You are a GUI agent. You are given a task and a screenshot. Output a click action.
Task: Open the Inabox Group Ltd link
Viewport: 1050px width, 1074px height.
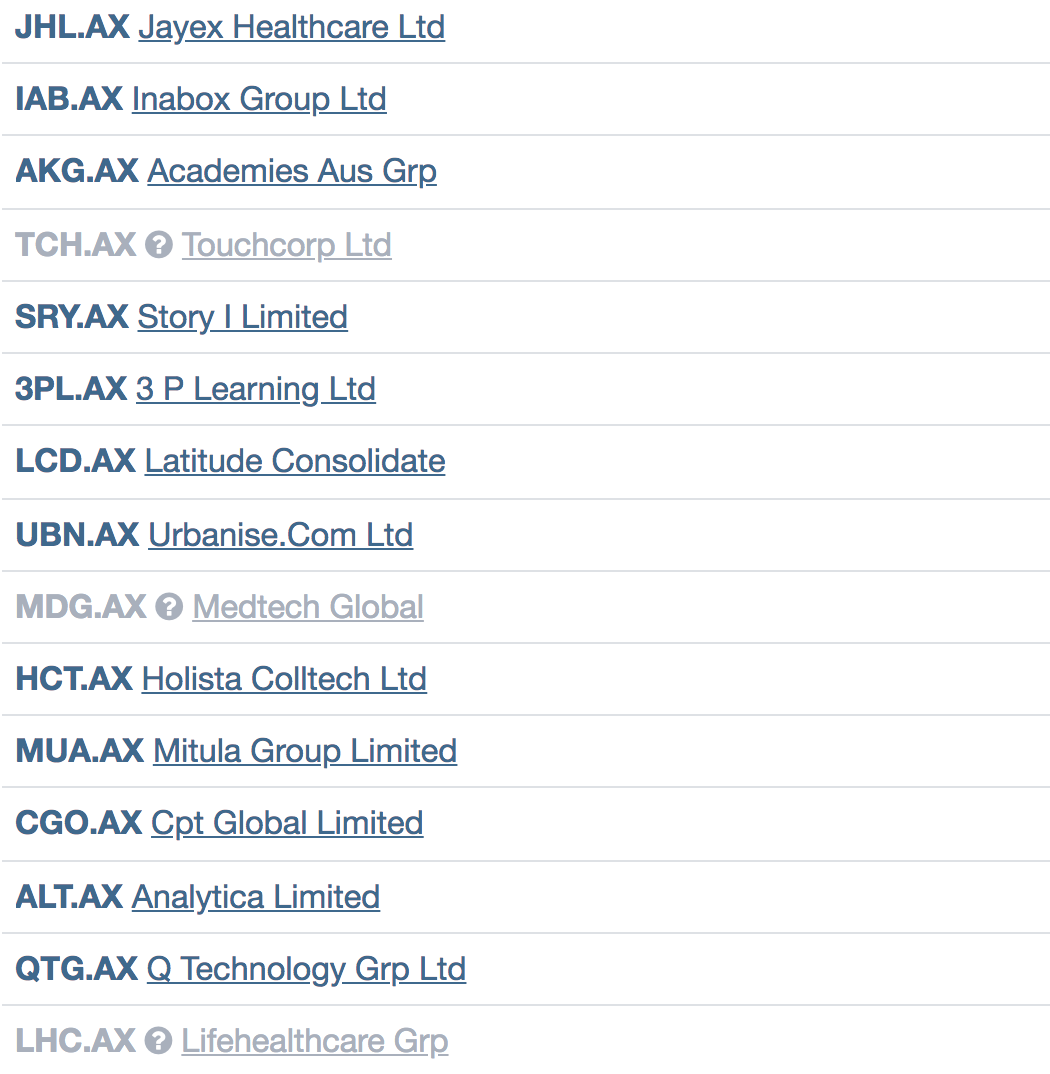[259, 99]
